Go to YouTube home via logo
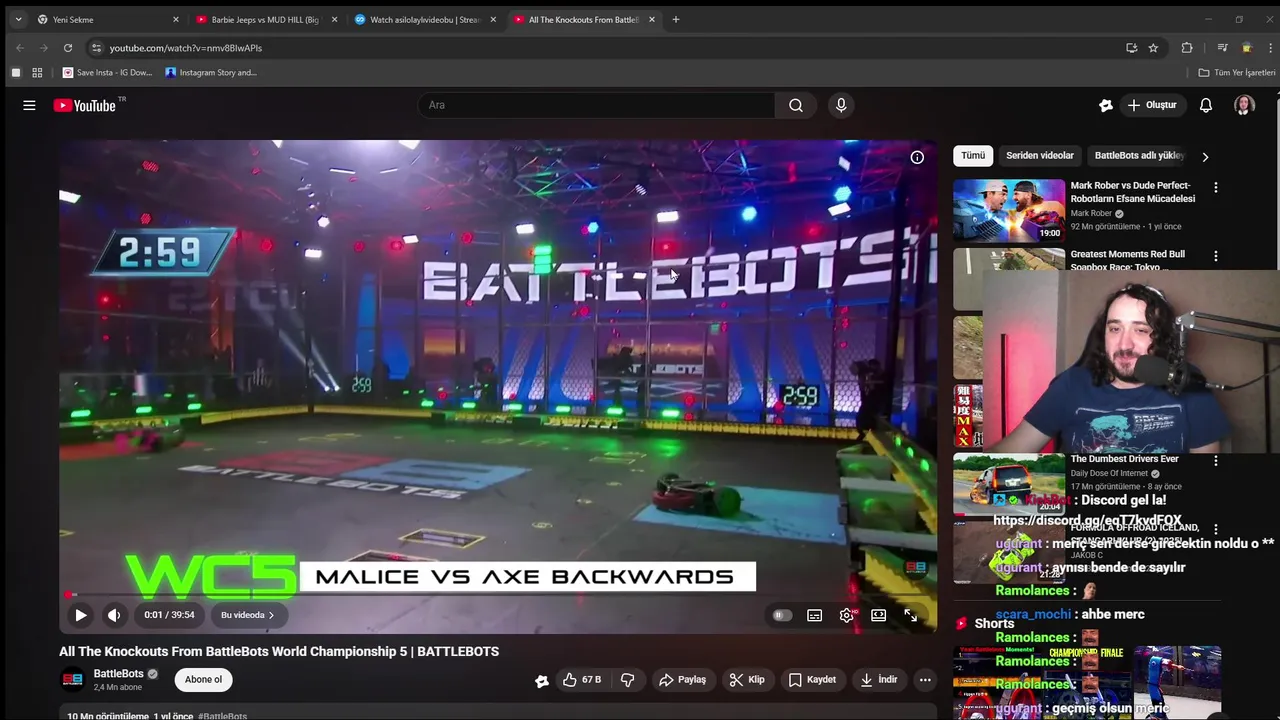The image size is (1280, 720). [85, 105]
